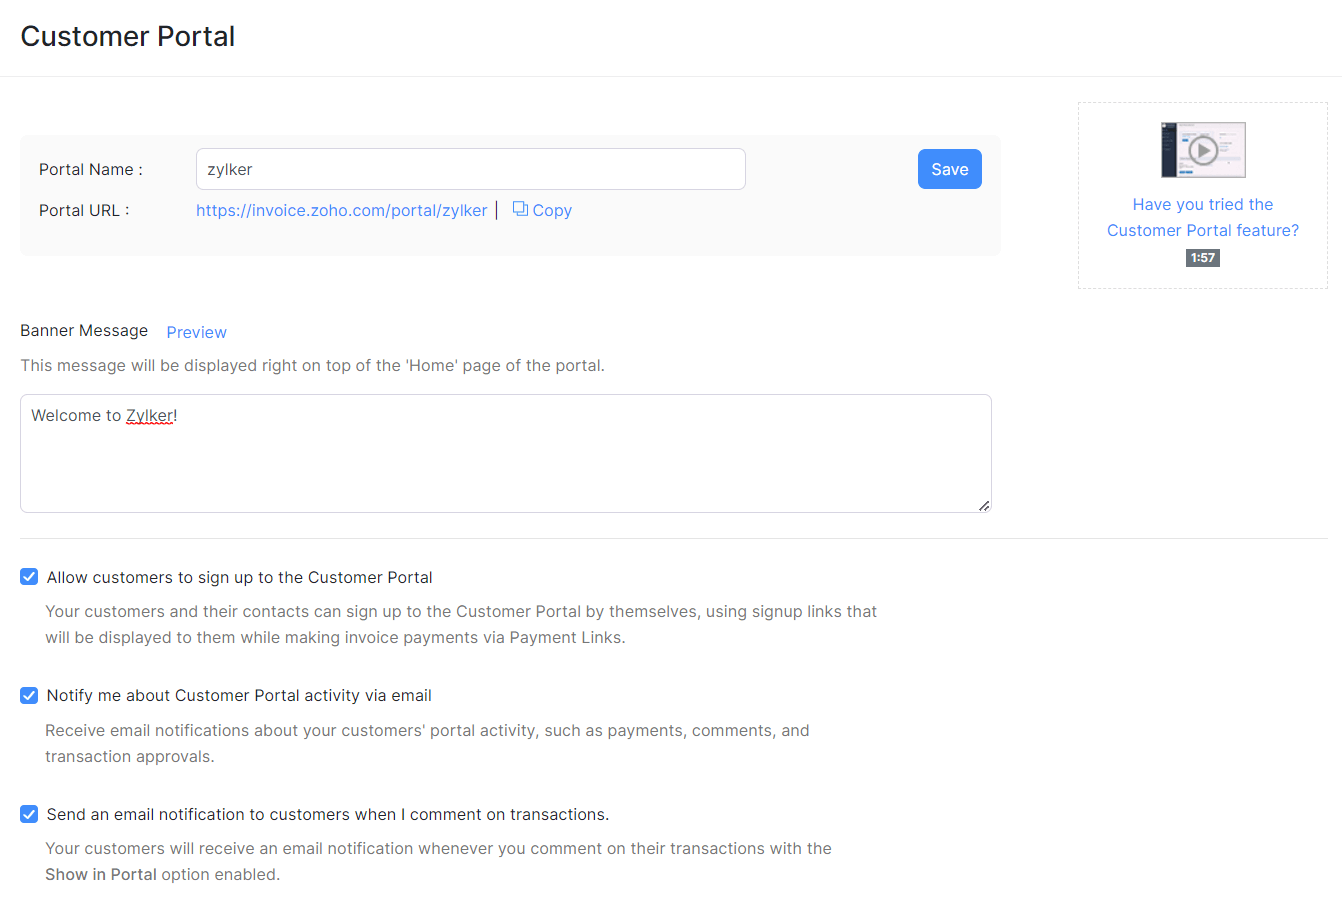
Task: Click the "Banner Message" label
Action: pyautogui.click(x=84, y=330)
